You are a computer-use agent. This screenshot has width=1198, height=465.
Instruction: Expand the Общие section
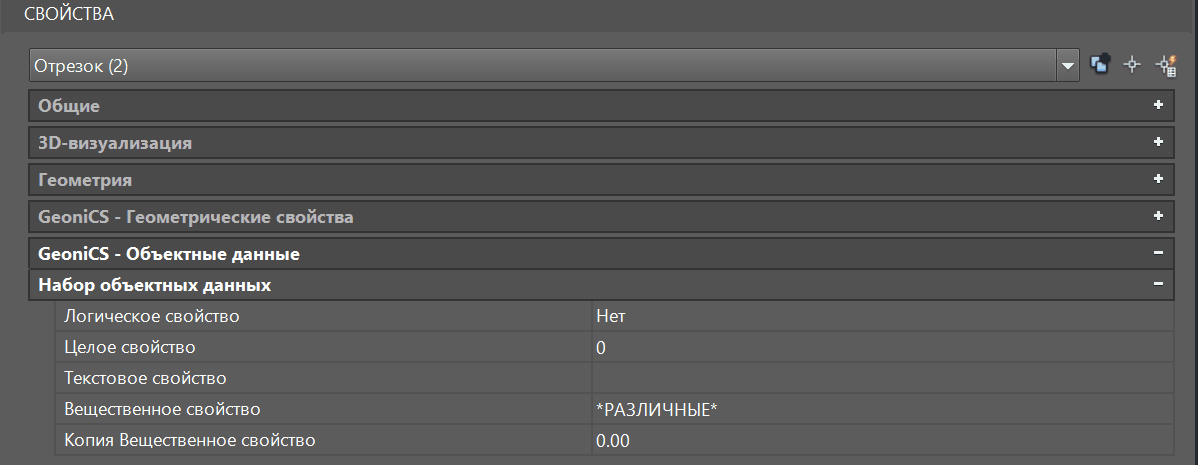pos(1158,105)
